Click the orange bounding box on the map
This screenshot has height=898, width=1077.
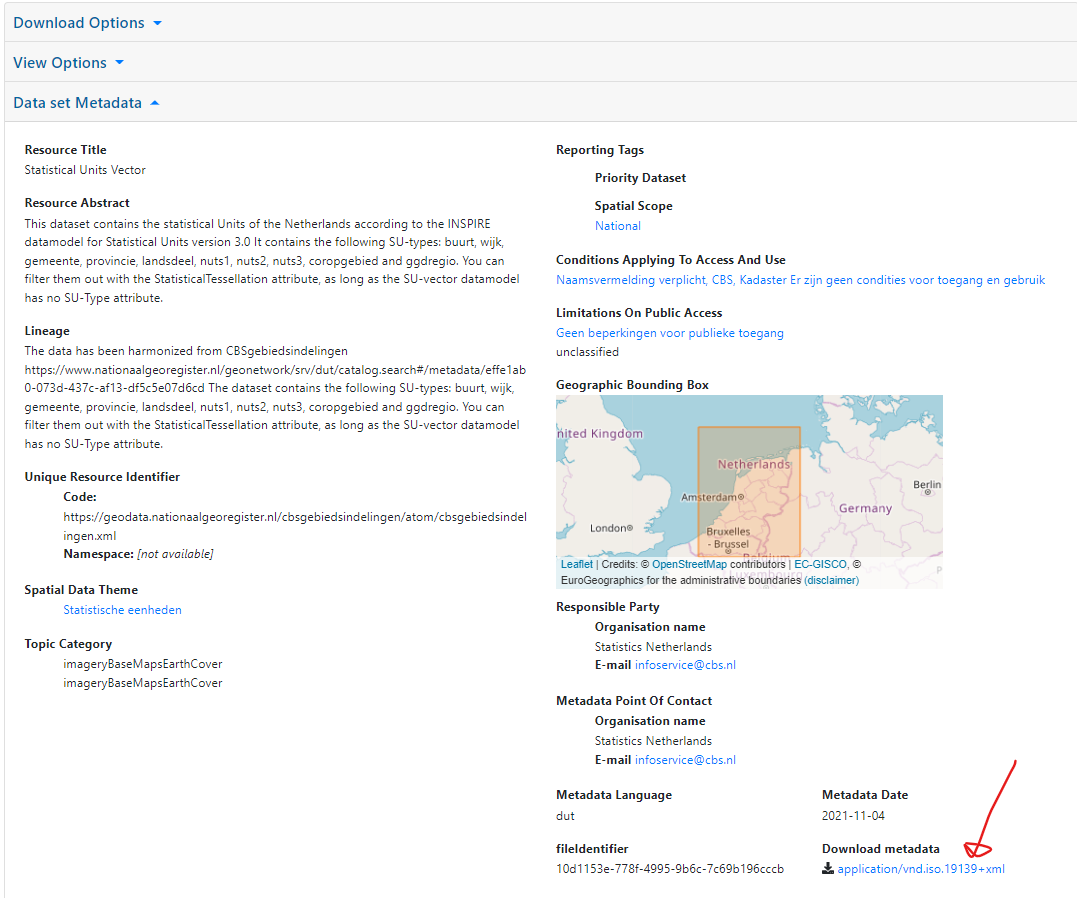click(749, 491)
